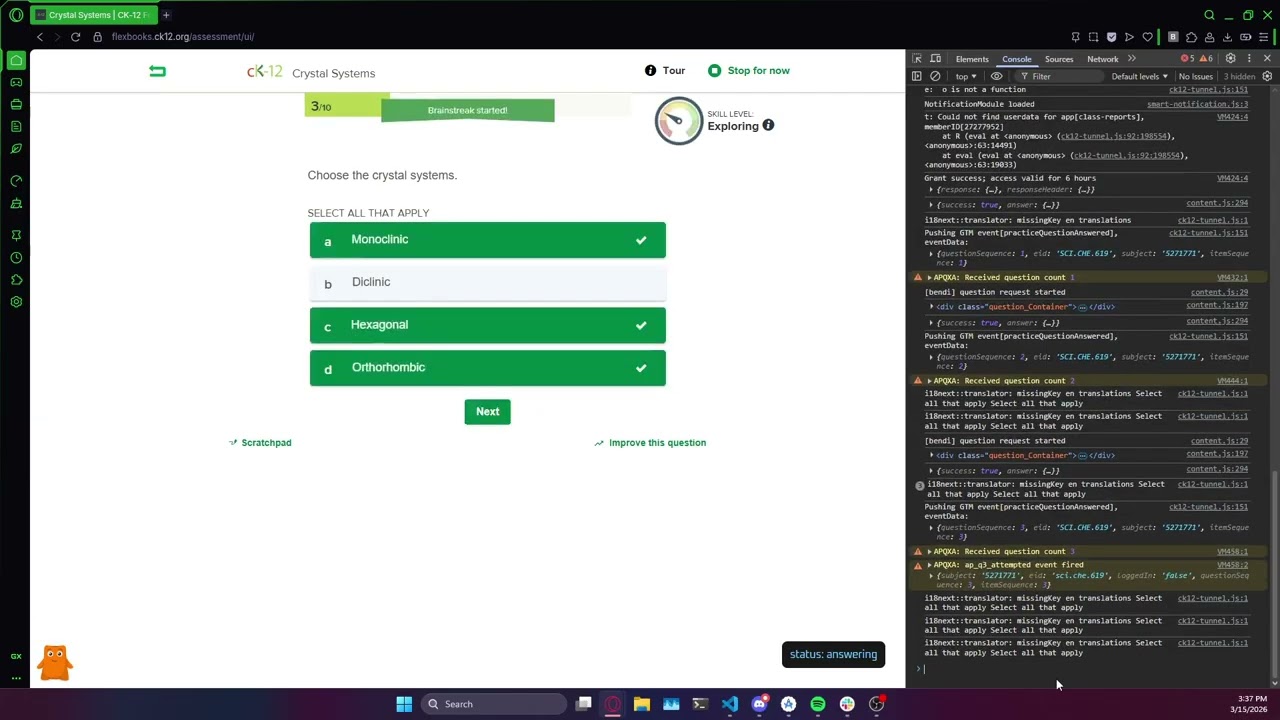Open Default levels dropdown
The width and height of the screenshot is (1280, 720).
pos(1139,77)
